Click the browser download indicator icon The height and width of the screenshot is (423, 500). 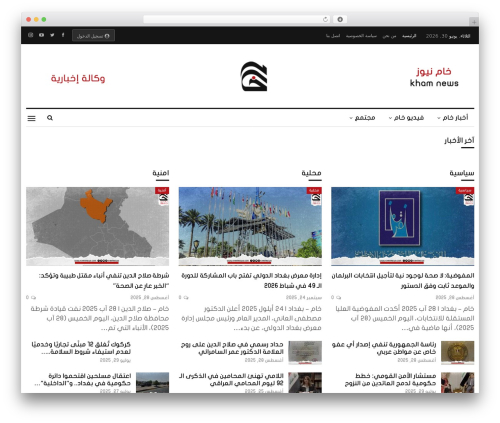tap(340, 19)
